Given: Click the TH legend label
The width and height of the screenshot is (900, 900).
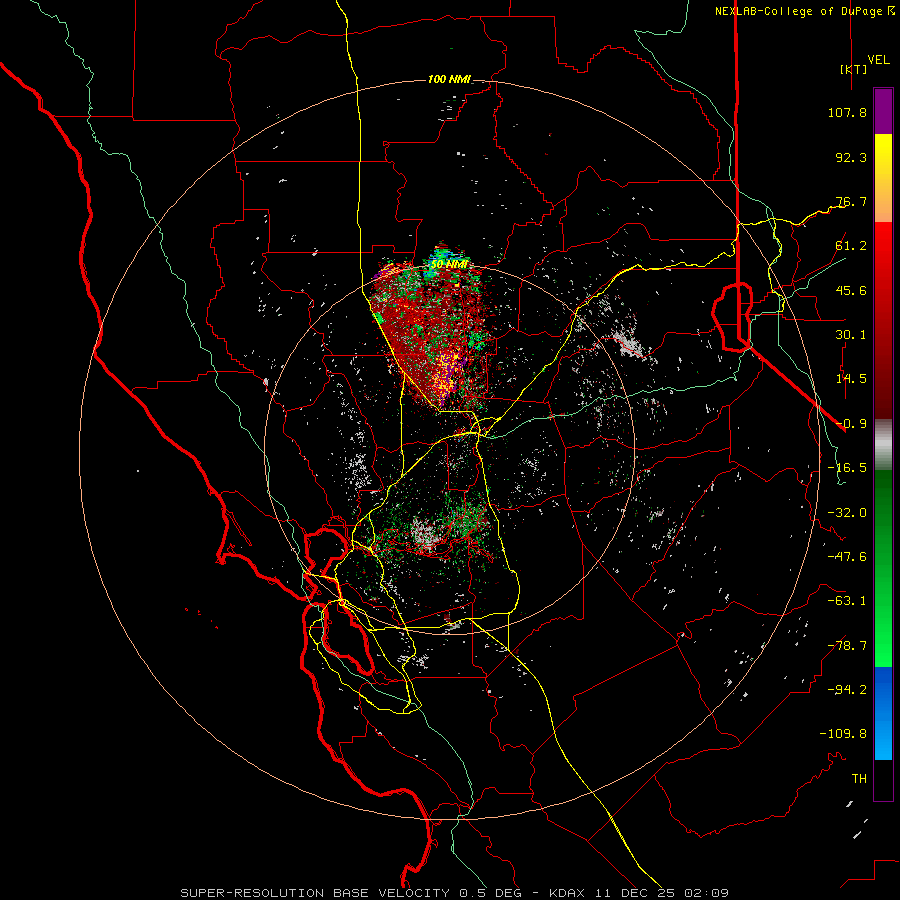Looking at the screenshot, I should [x=859, y=779].
